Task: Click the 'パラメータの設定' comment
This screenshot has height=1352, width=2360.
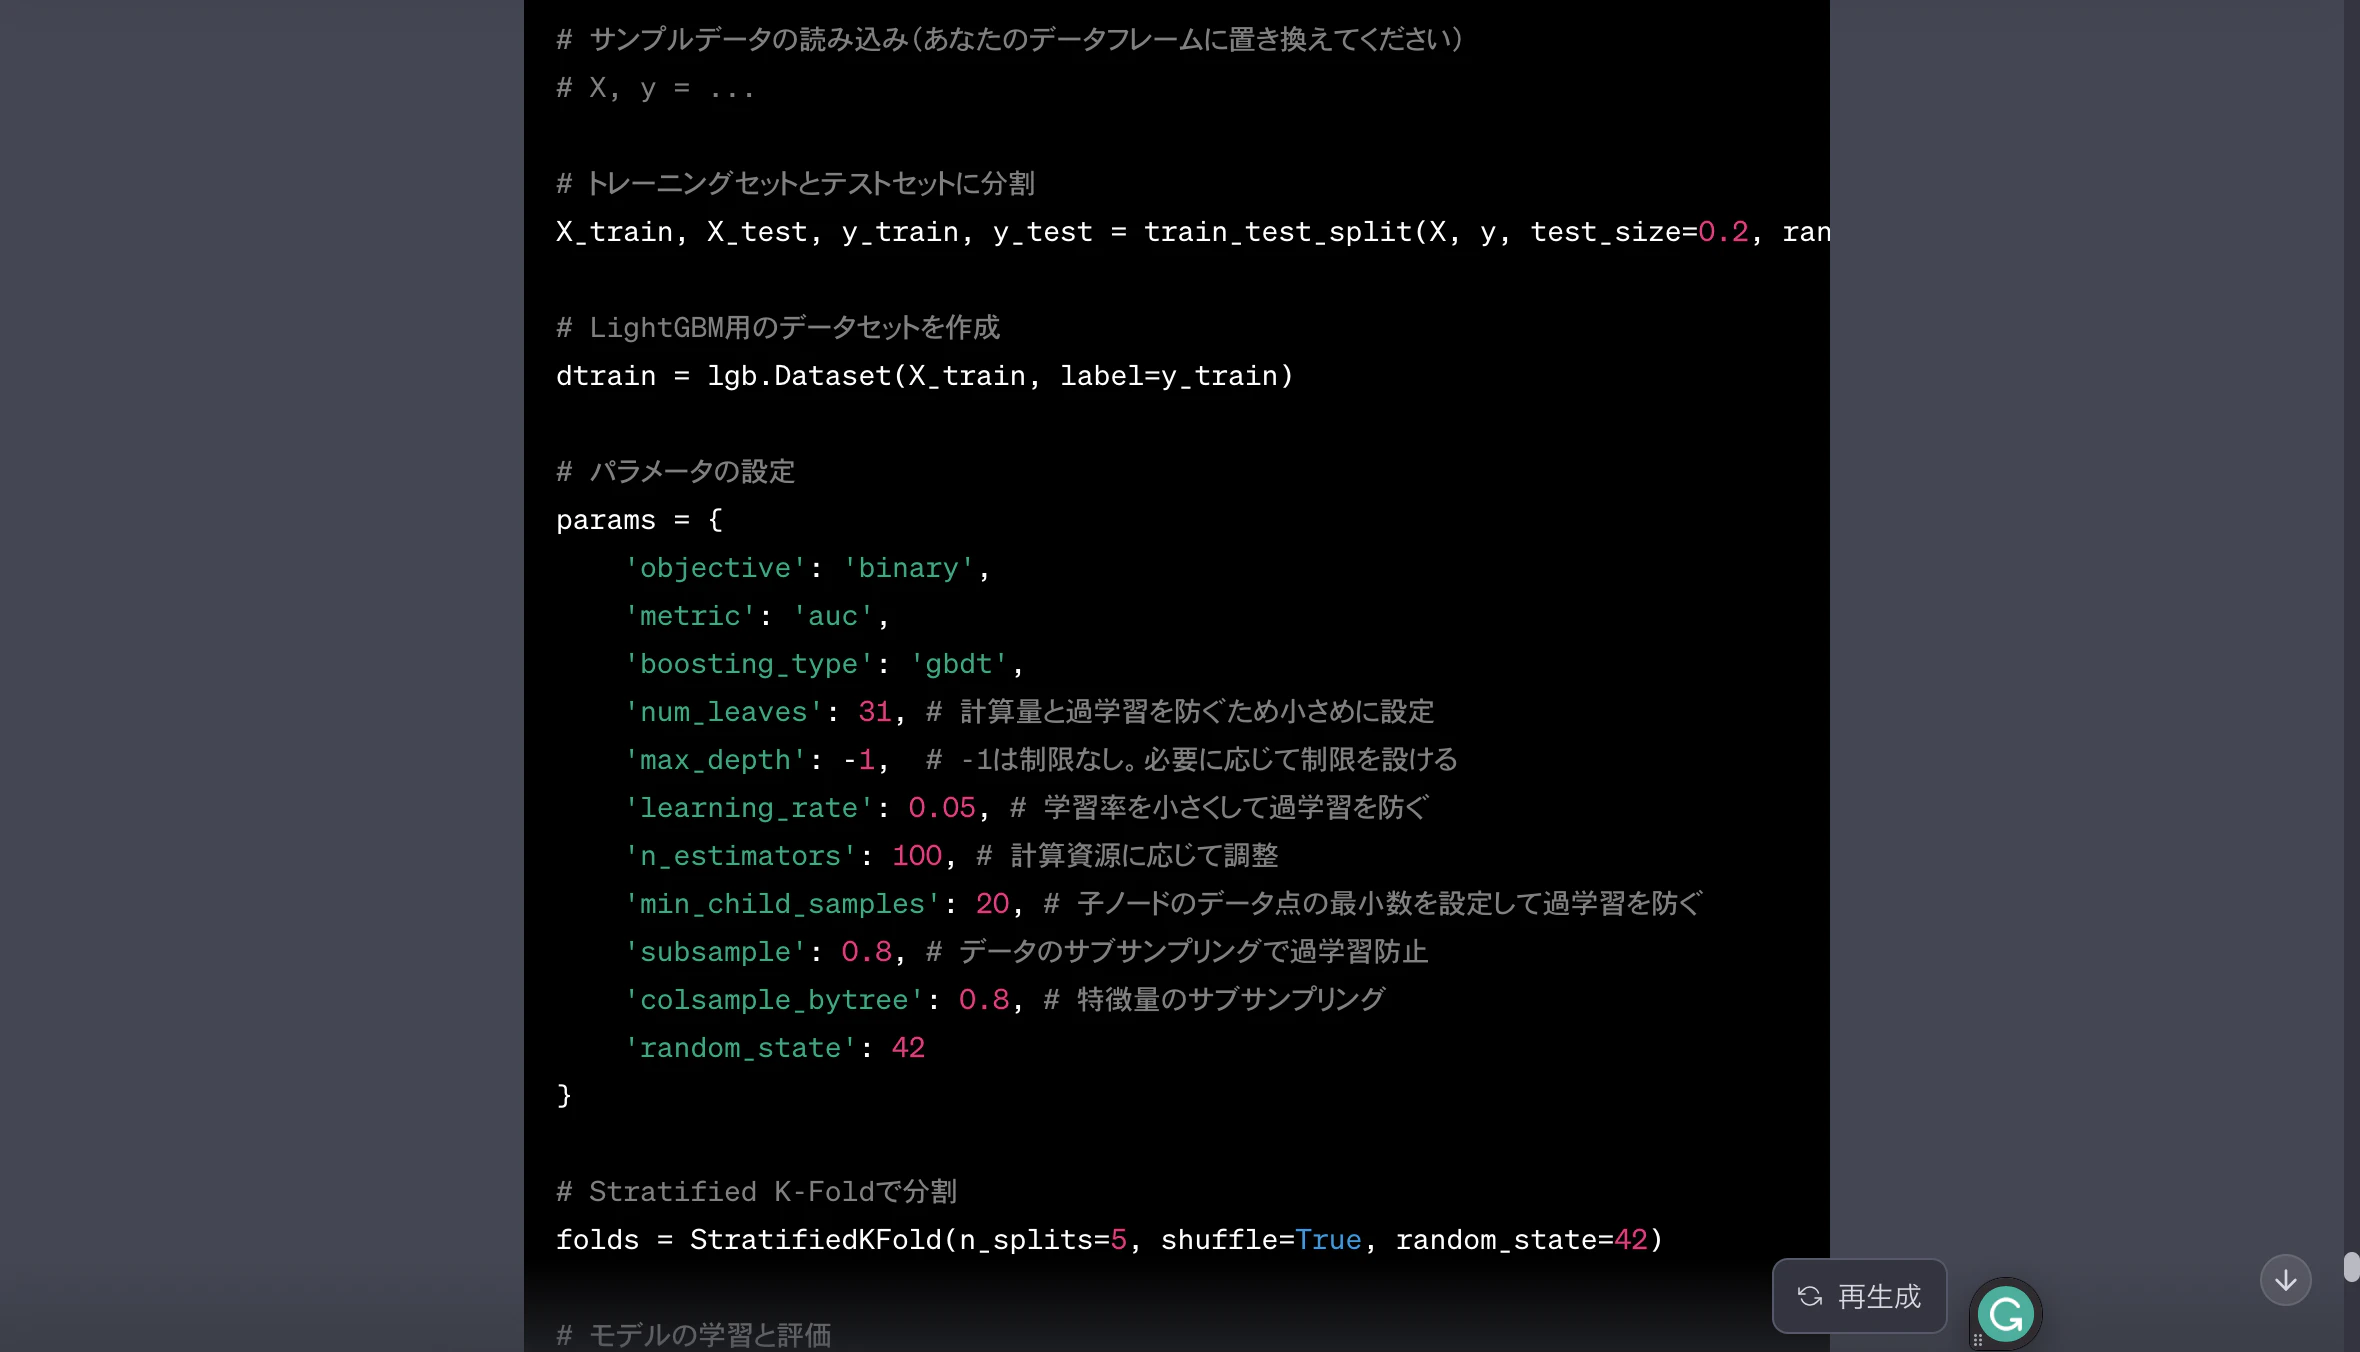Action: [x=676, y=472]
